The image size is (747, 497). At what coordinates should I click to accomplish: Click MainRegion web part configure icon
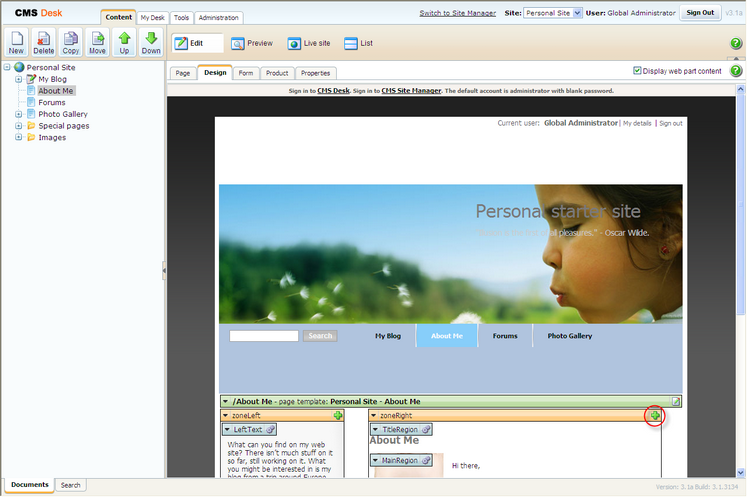click(426, 460)
